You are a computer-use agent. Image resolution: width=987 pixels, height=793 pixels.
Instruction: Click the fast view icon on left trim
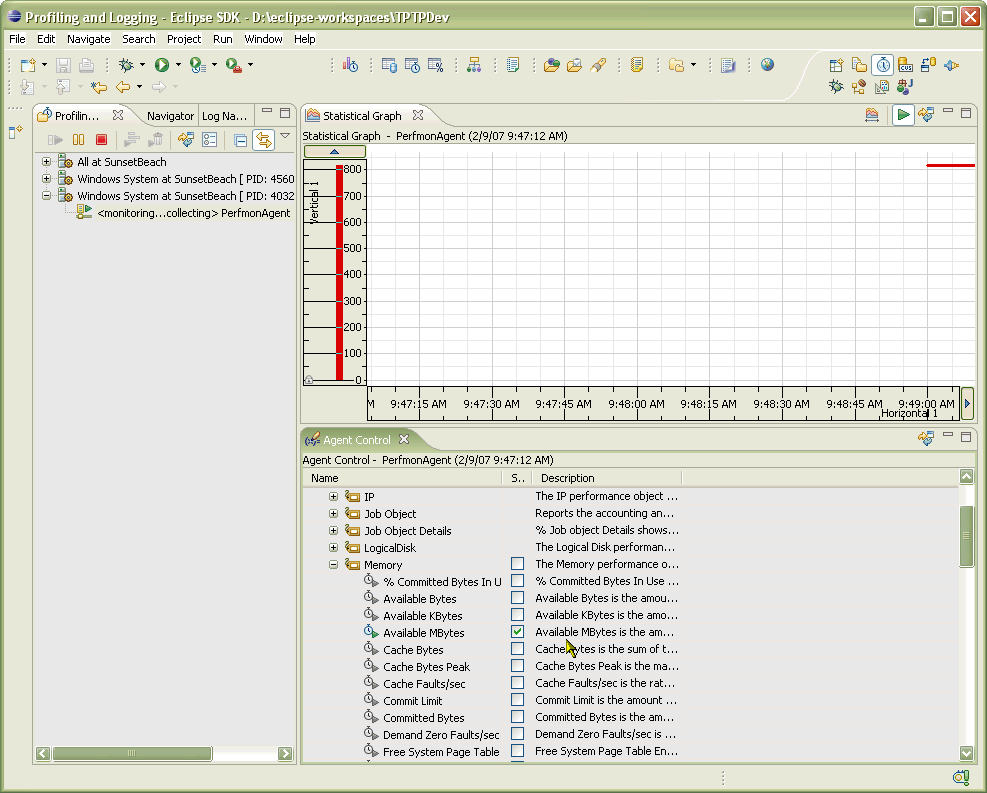(x=16, y=132)
